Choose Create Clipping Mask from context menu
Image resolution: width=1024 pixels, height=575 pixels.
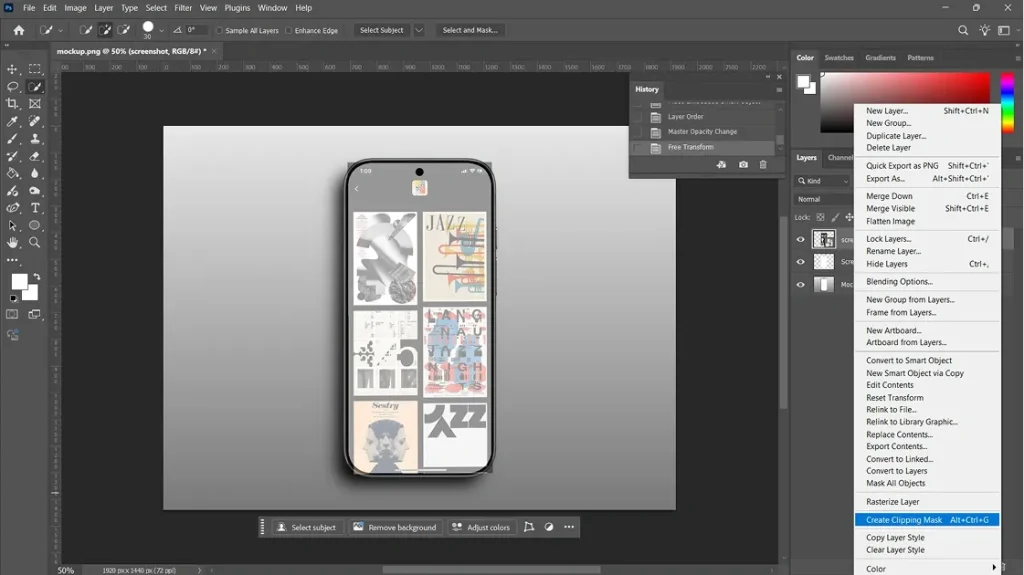point(927,520)
